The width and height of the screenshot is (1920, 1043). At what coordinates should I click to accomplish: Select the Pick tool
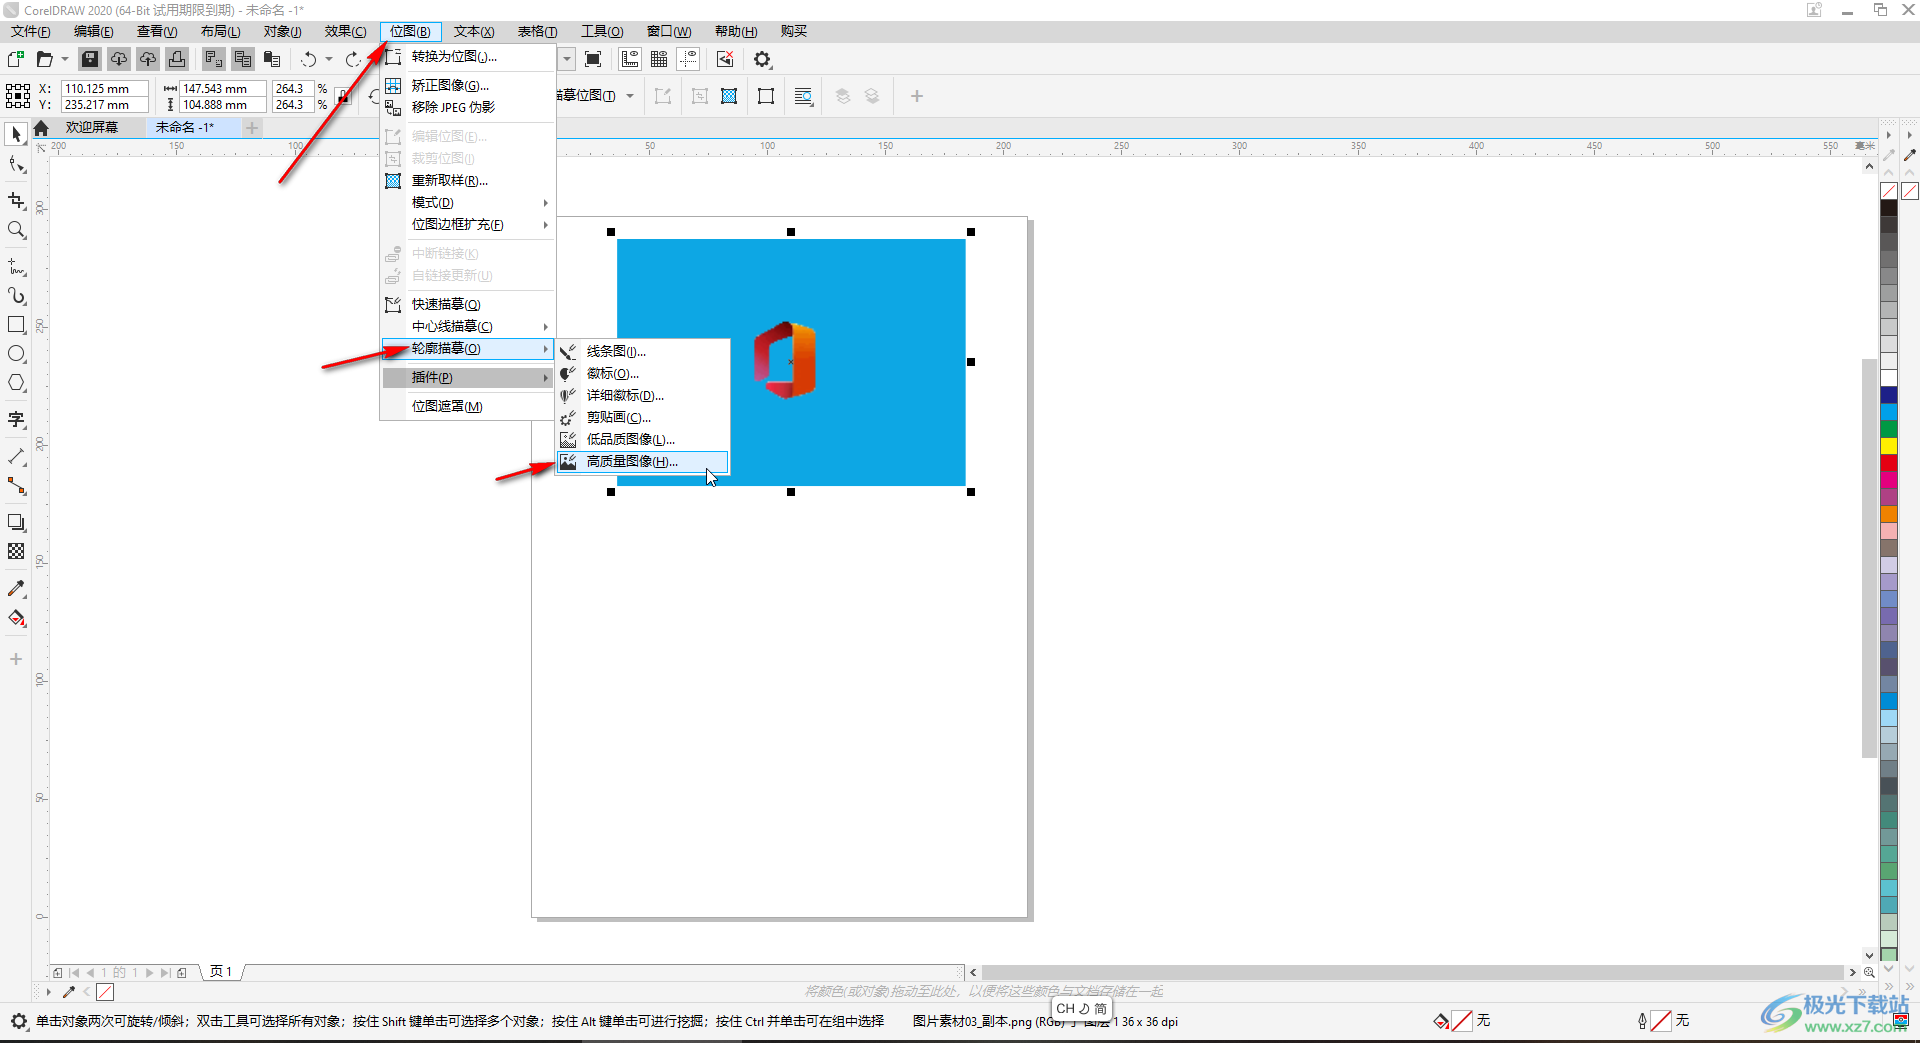point(16,134)
